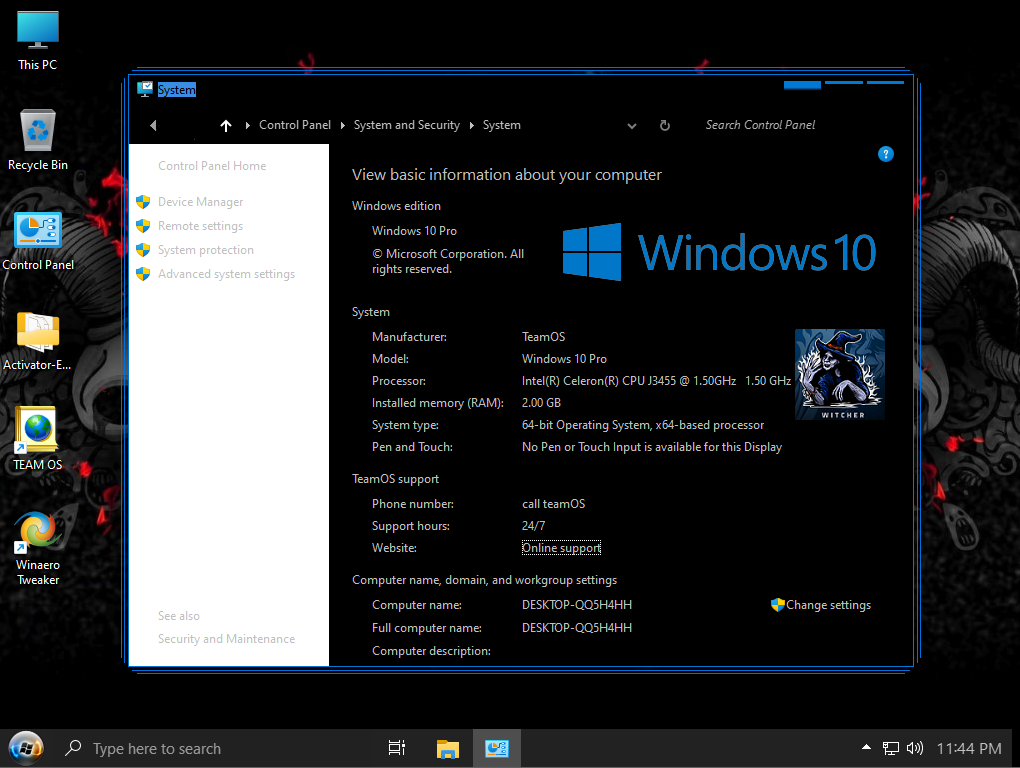Select the 24/7 support hours value
The image size is (1020, 768).
(533, 525)
